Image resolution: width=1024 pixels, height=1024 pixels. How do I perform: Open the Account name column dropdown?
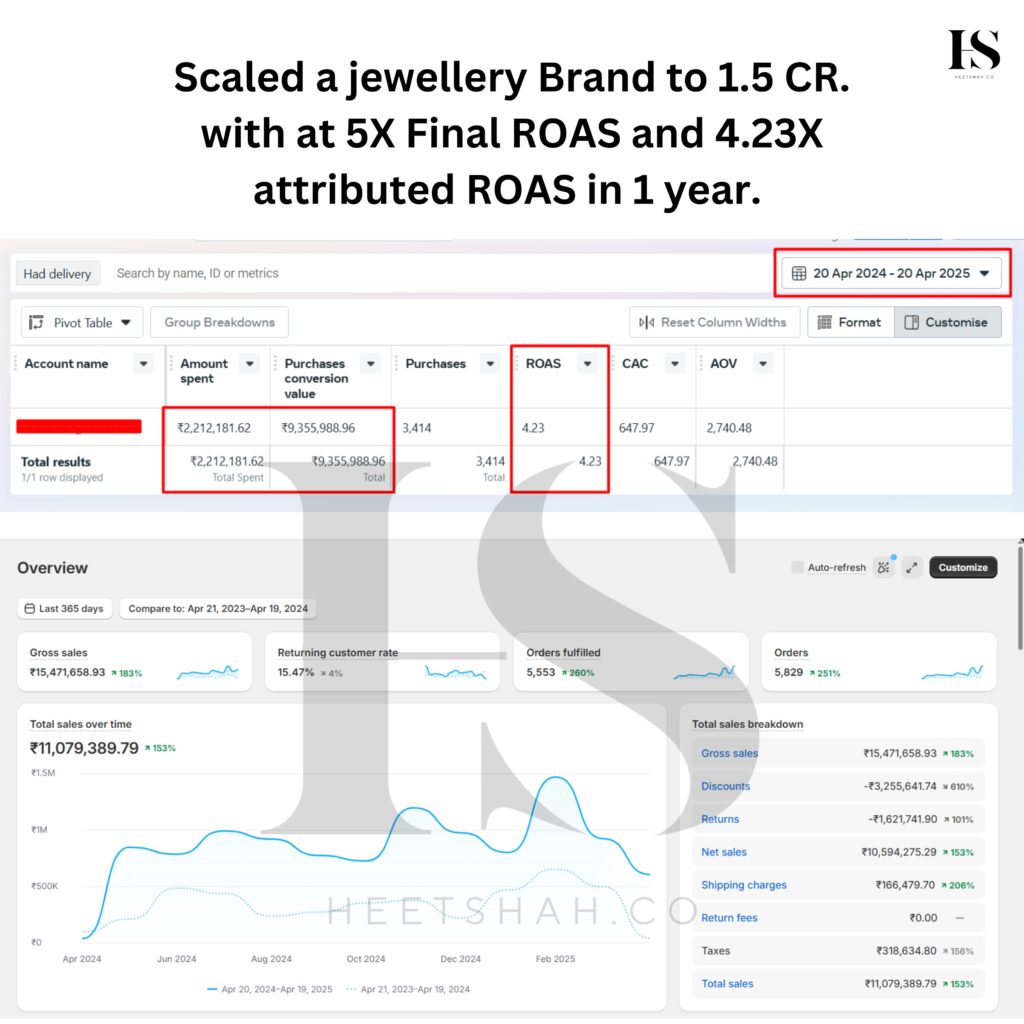click(x=143, y=364)
